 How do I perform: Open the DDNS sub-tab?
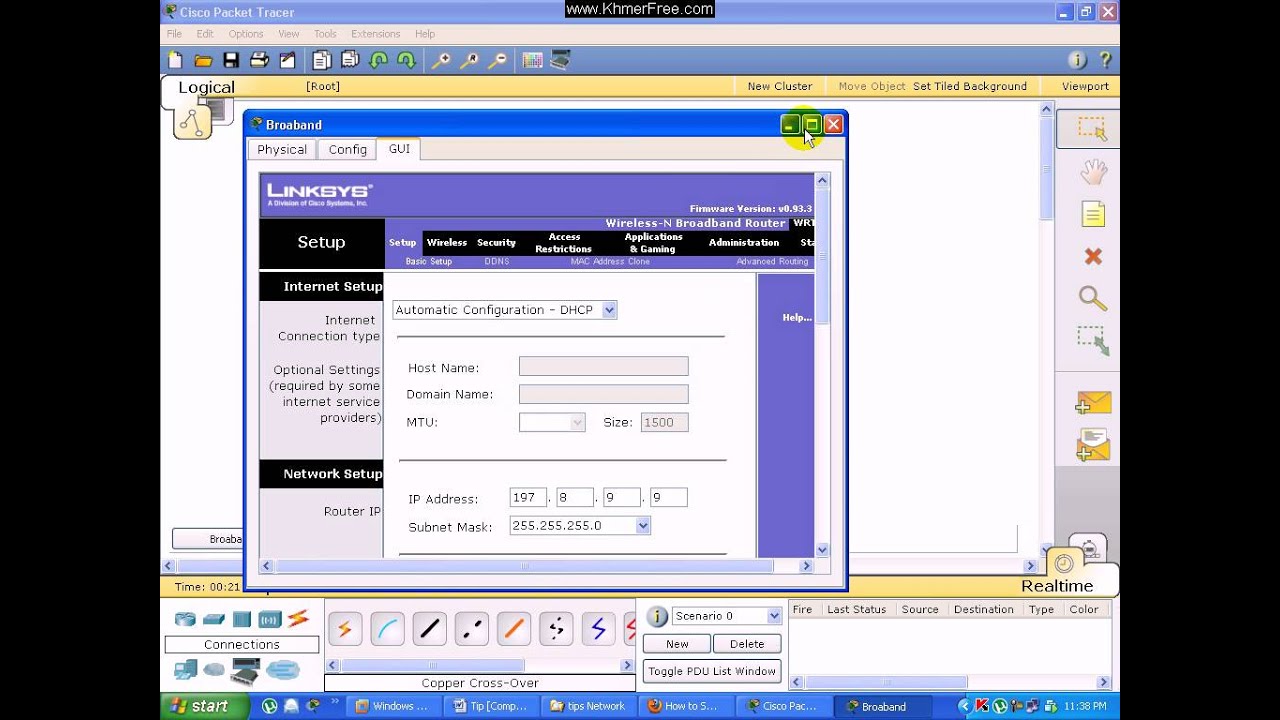[497, 262]
